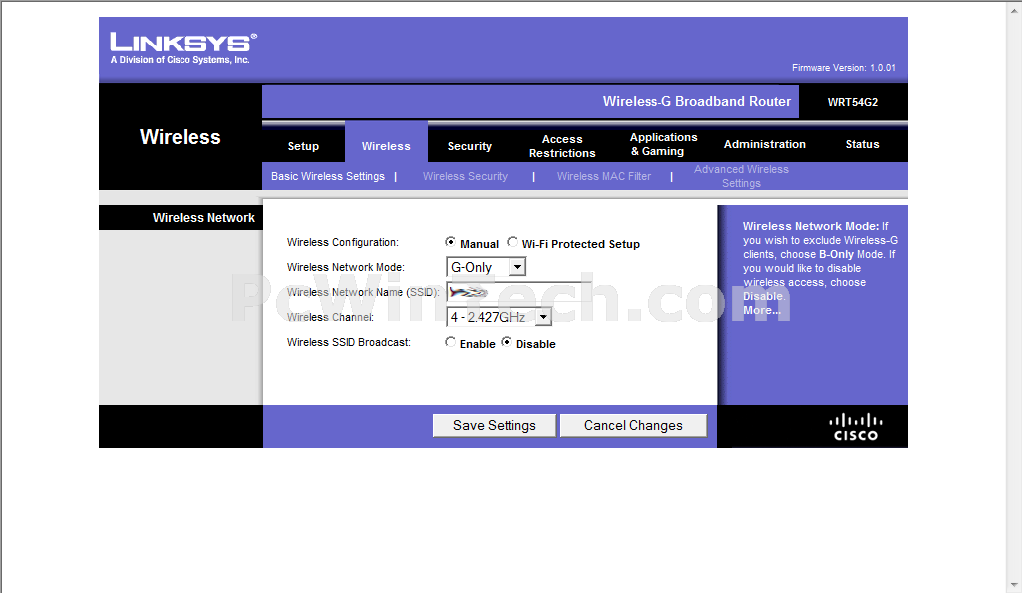The image size is (1022, 593).
Task: Click the Linksys logo
Action: [183, 48]
